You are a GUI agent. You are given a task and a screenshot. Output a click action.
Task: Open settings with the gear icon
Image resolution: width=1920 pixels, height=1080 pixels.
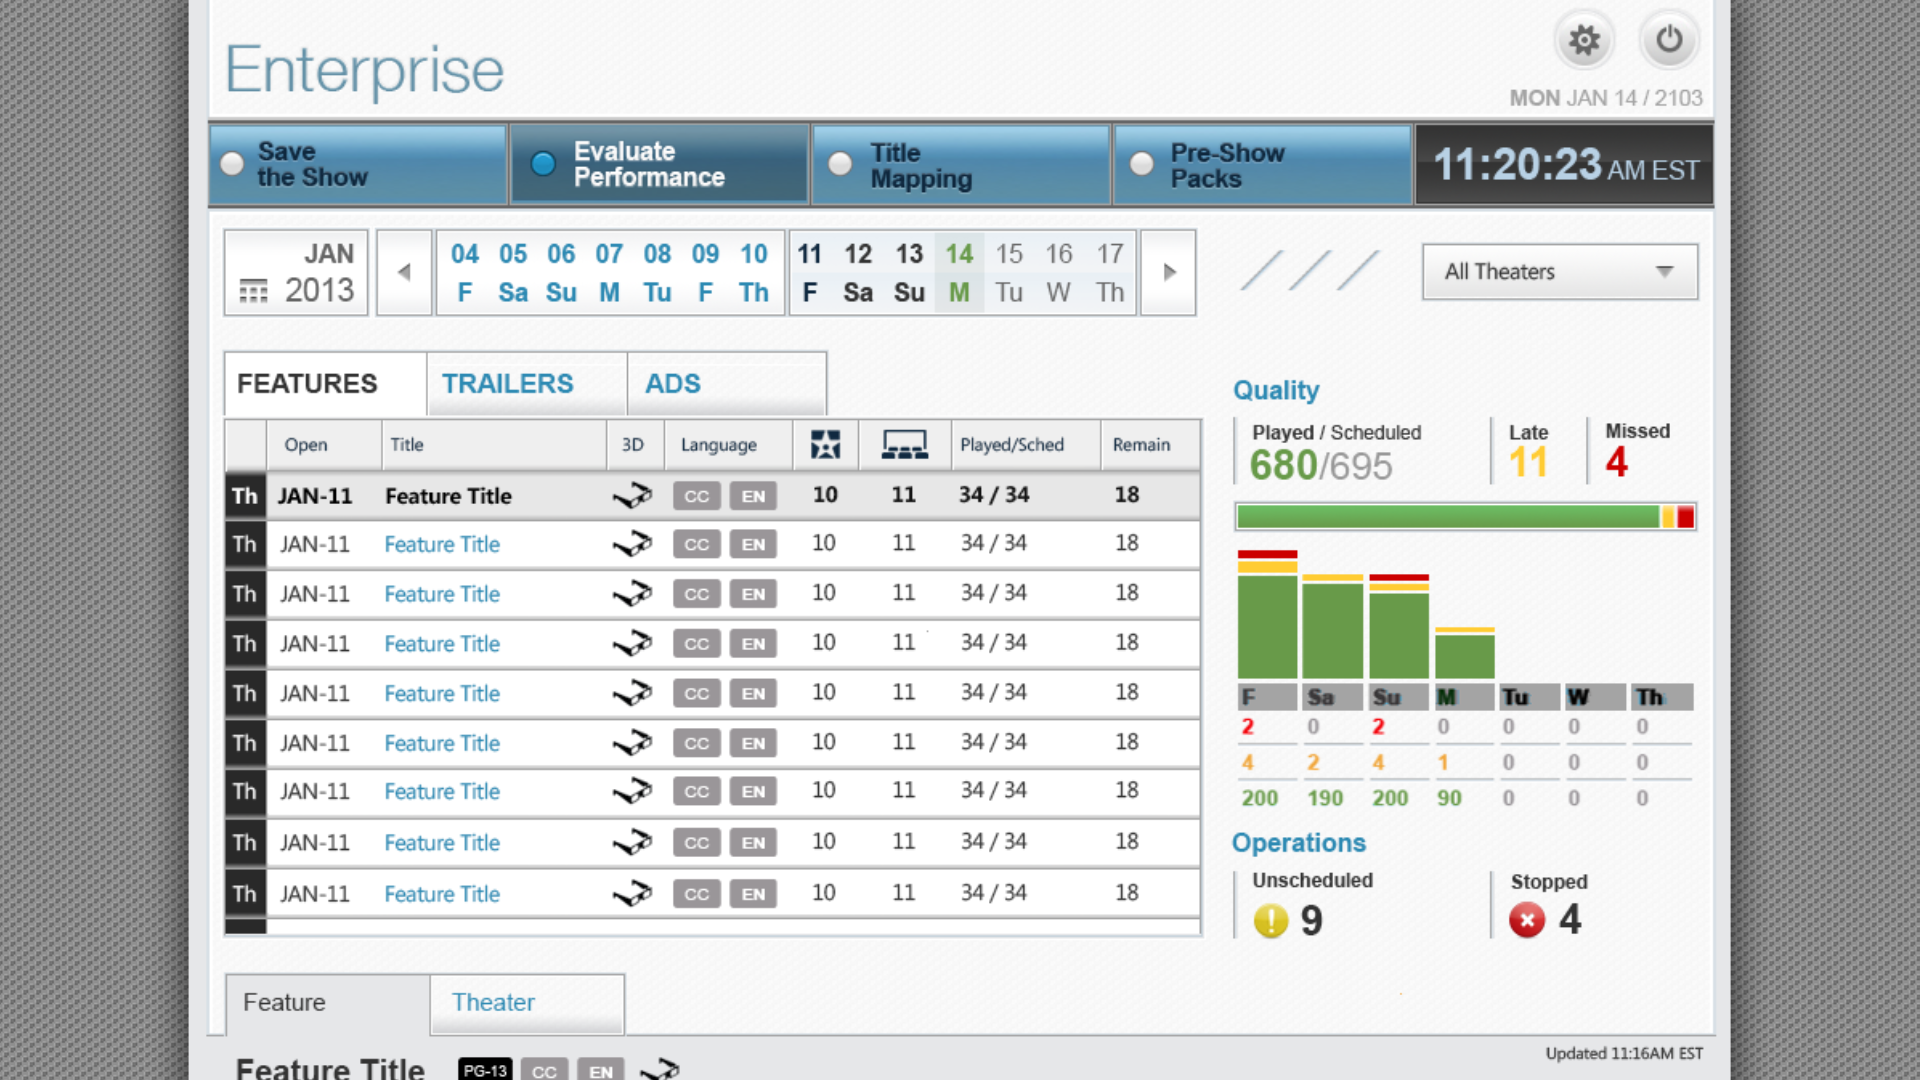tap(1583, 41)
